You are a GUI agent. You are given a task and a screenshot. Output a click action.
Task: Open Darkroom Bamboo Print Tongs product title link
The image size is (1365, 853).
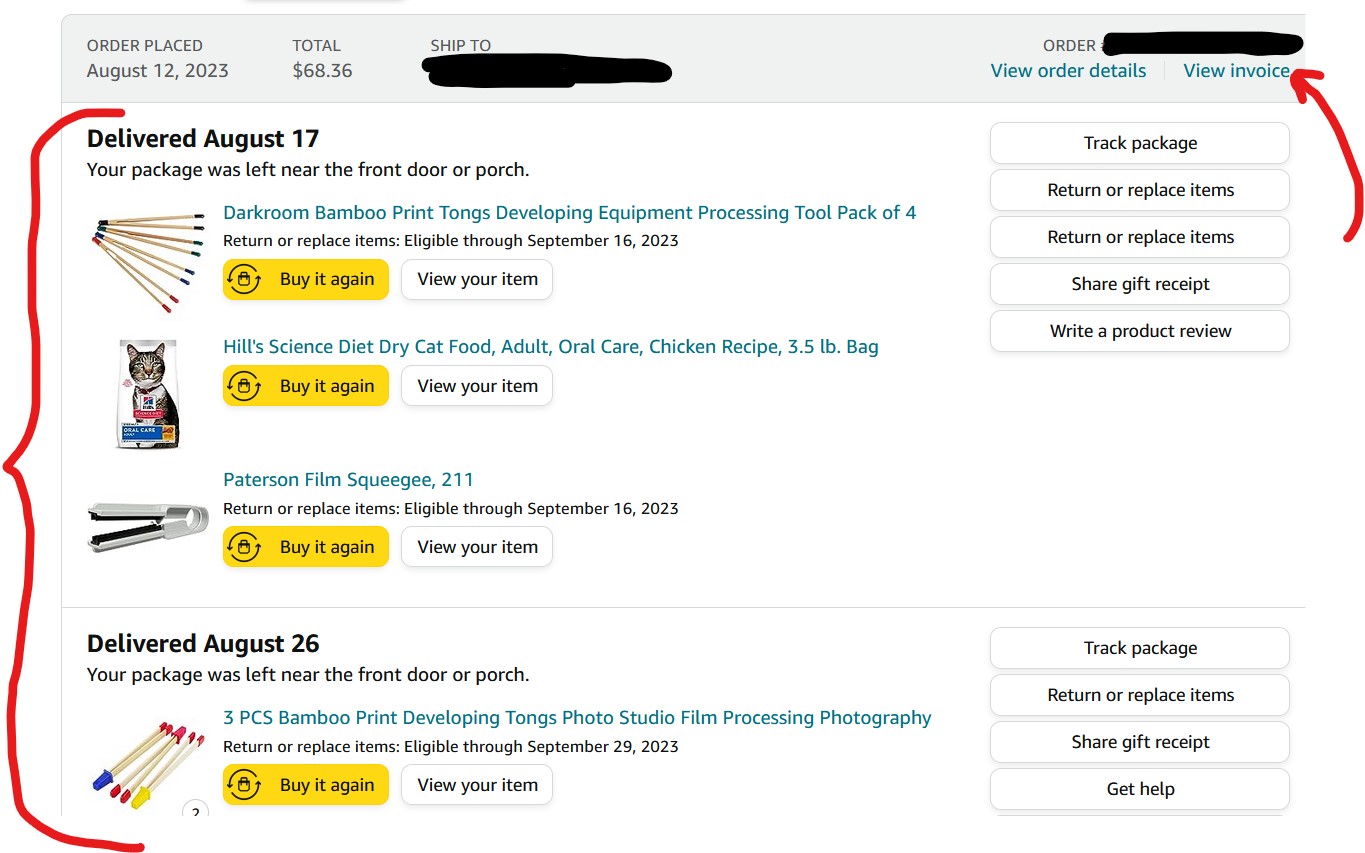coord(569,212)
